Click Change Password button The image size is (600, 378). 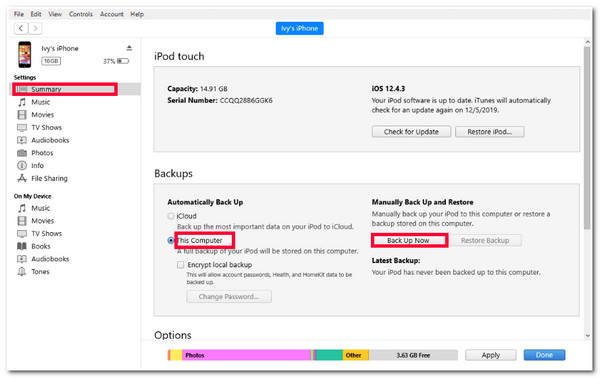point(229,297)
